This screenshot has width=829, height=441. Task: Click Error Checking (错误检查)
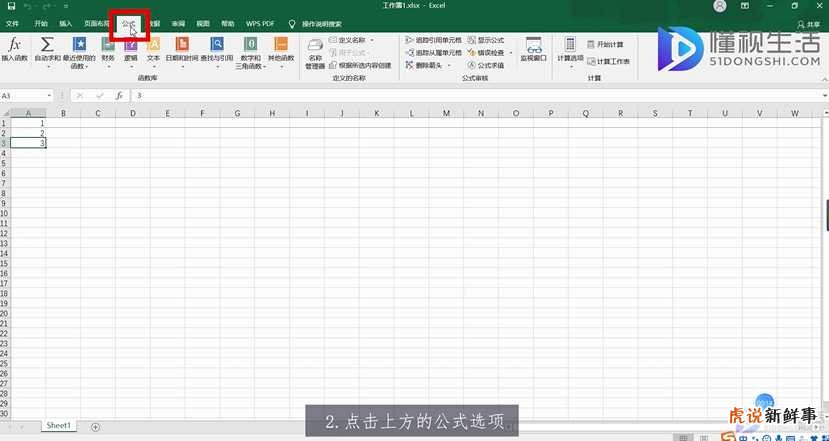(486, 53)
